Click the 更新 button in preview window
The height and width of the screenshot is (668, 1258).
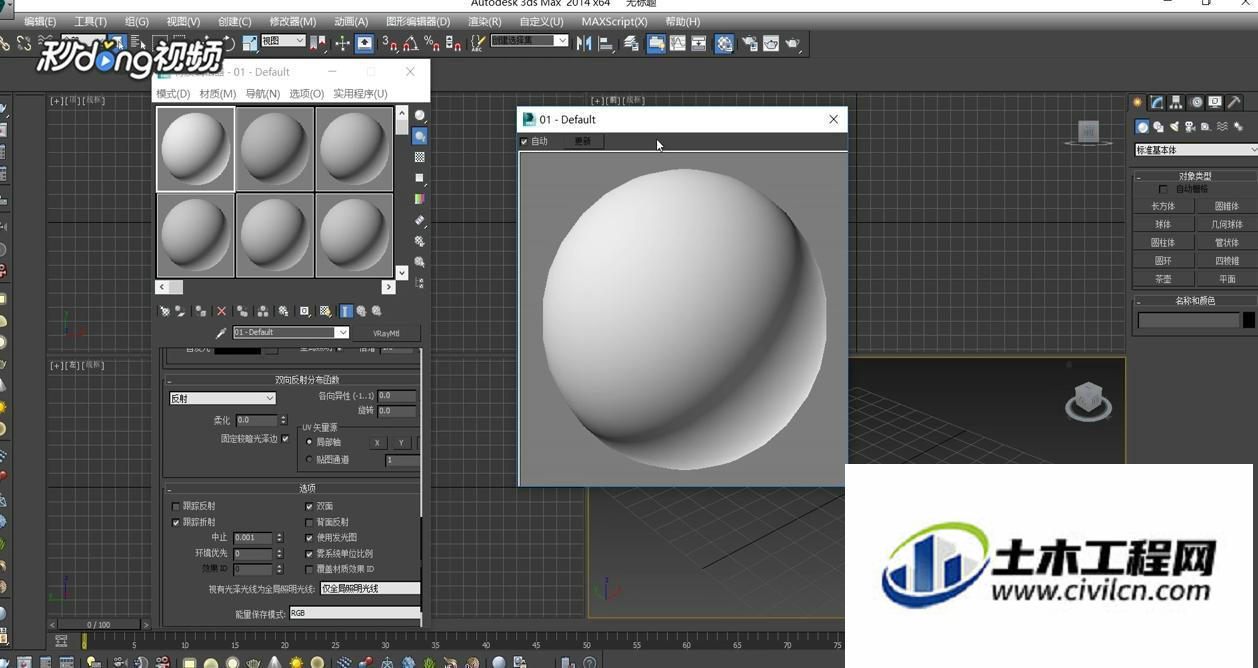[x=583, y=142]
